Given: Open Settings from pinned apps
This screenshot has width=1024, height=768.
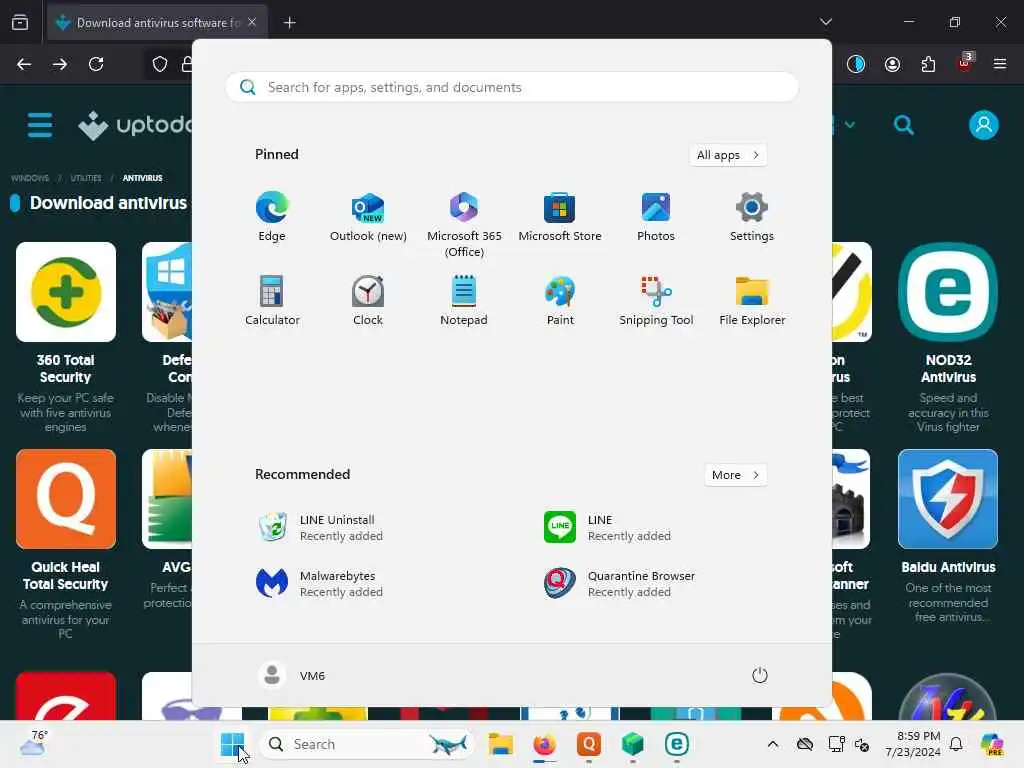Looking at the screenshot, I should (x=752, y=217).
